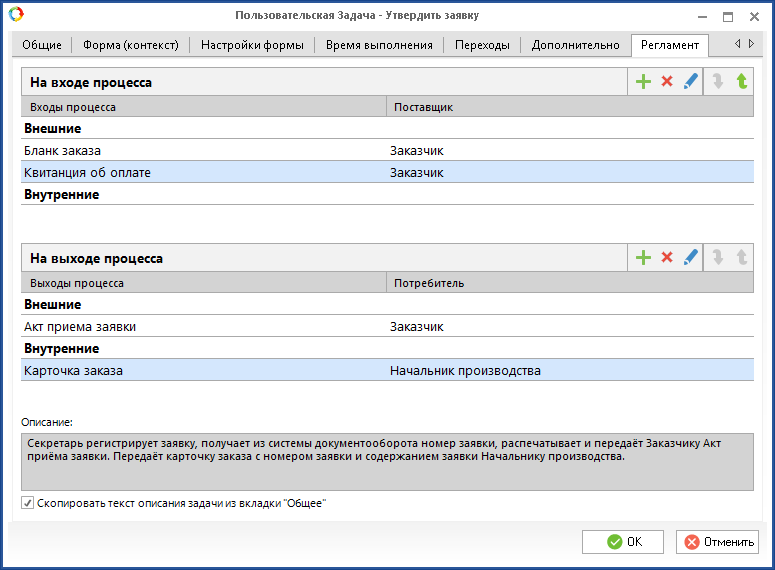Click the Поставщик column header
Screen dimensions: 775x570
click(x=570, y=106)
